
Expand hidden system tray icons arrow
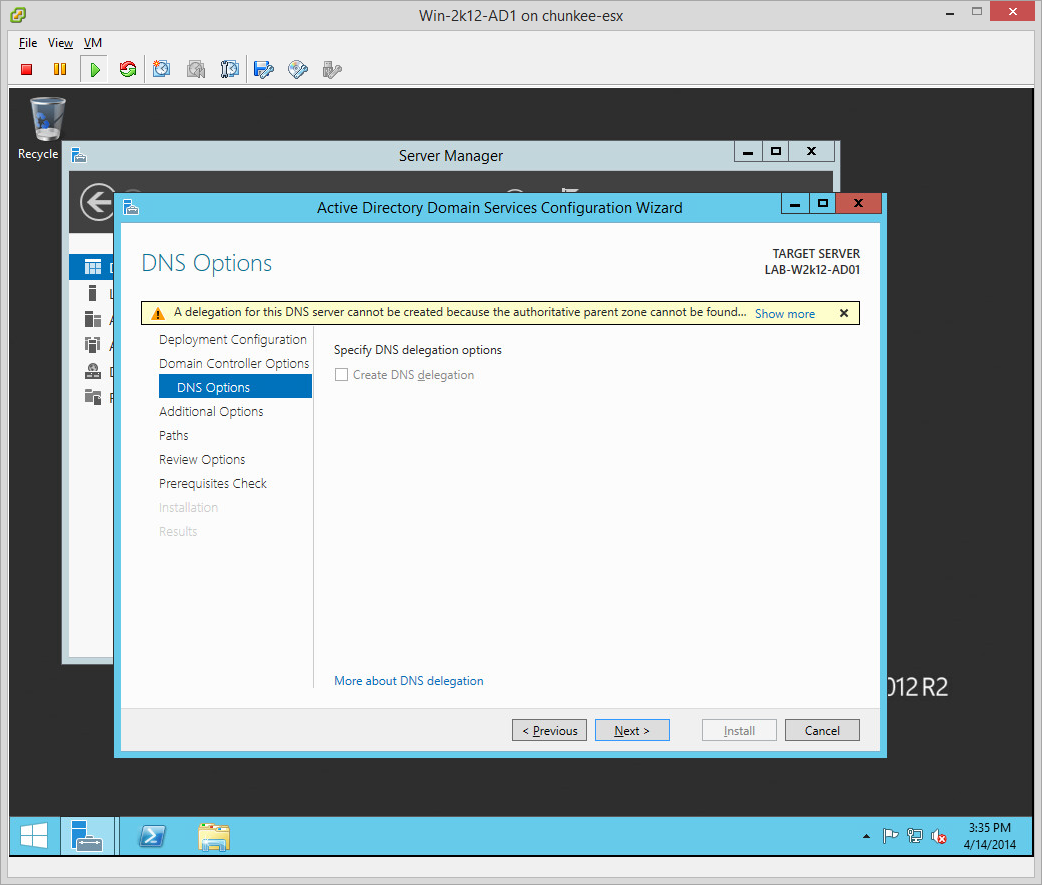[x=866, y=836]
